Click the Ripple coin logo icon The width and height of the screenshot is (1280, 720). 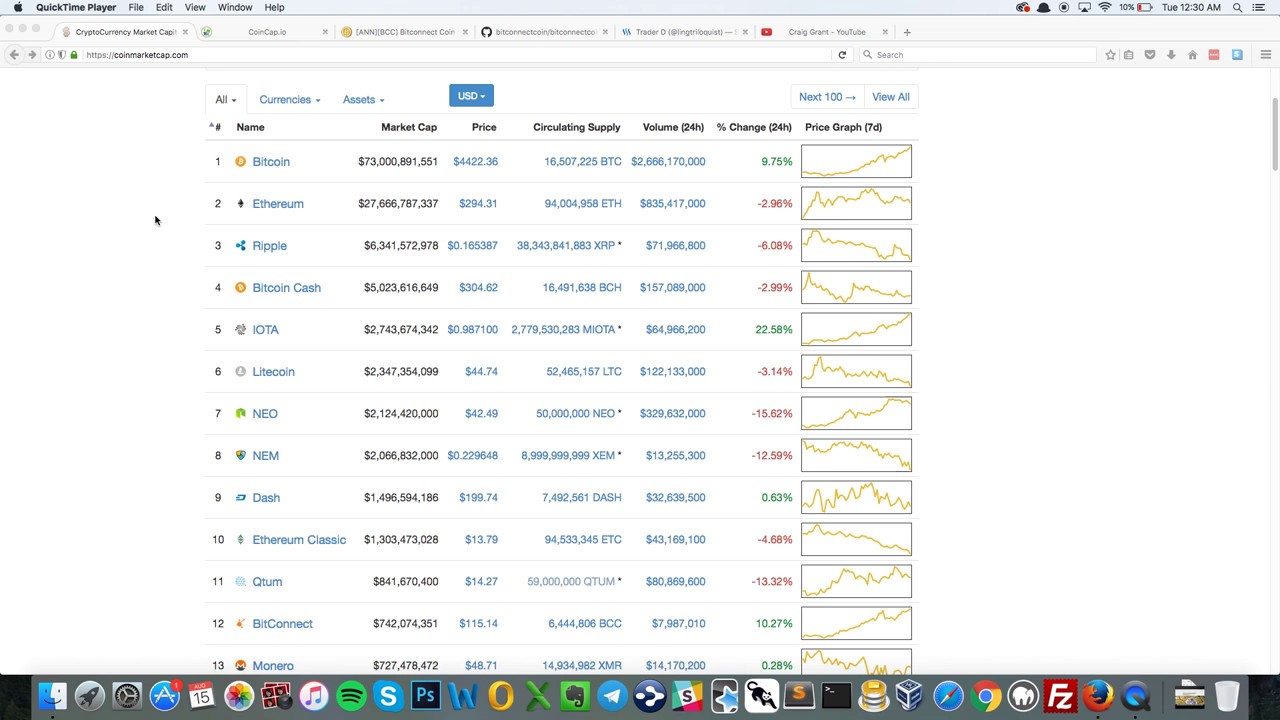point(240,245)
